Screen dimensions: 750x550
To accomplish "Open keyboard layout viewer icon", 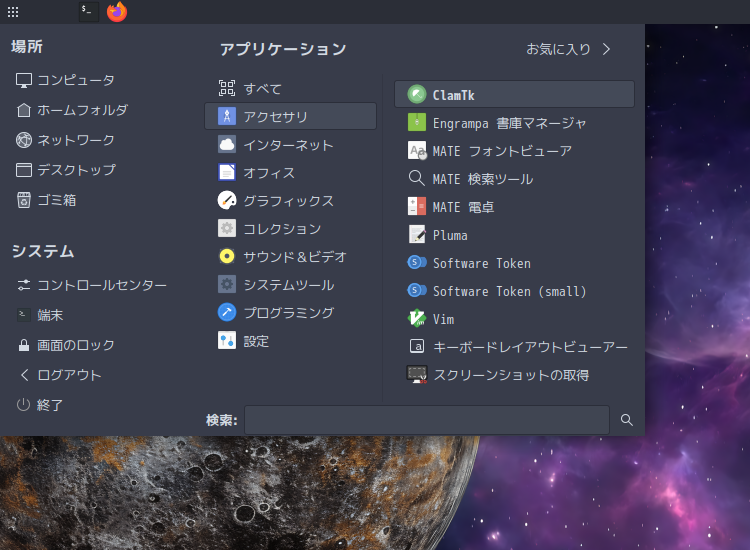I will click(x=417, y=346).
